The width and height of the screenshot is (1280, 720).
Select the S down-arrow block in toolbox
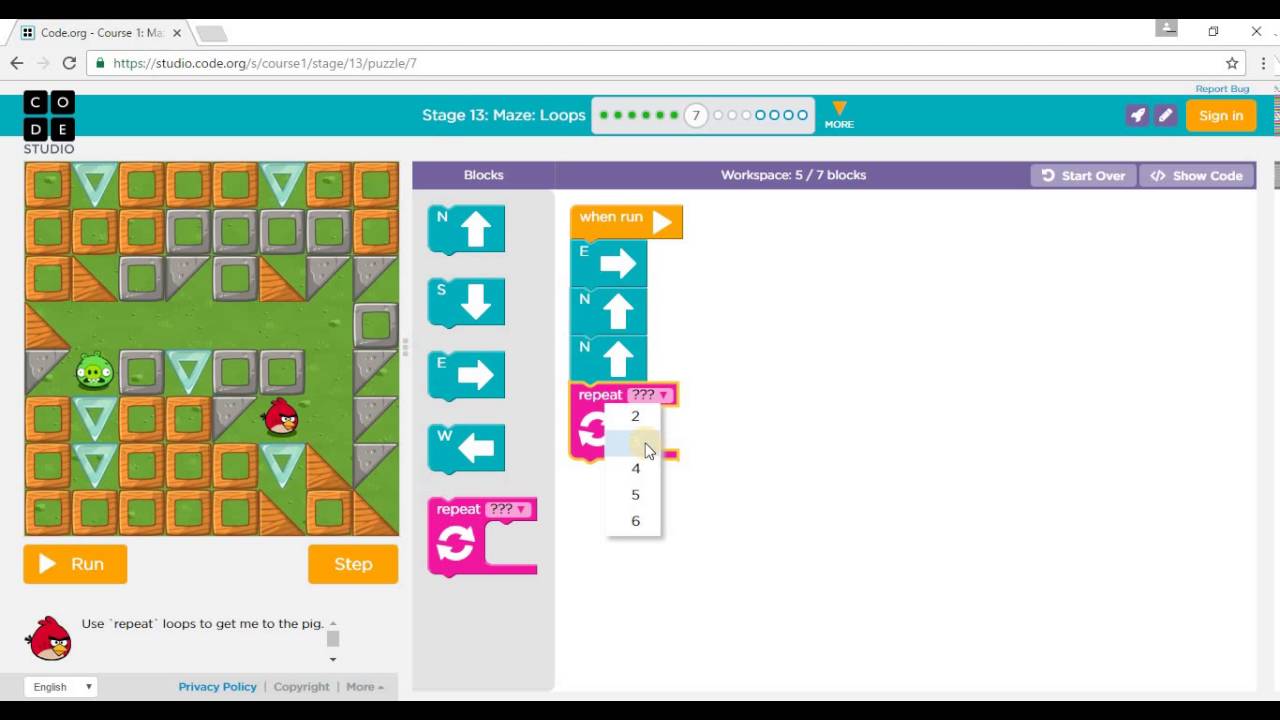click(466, 302)
